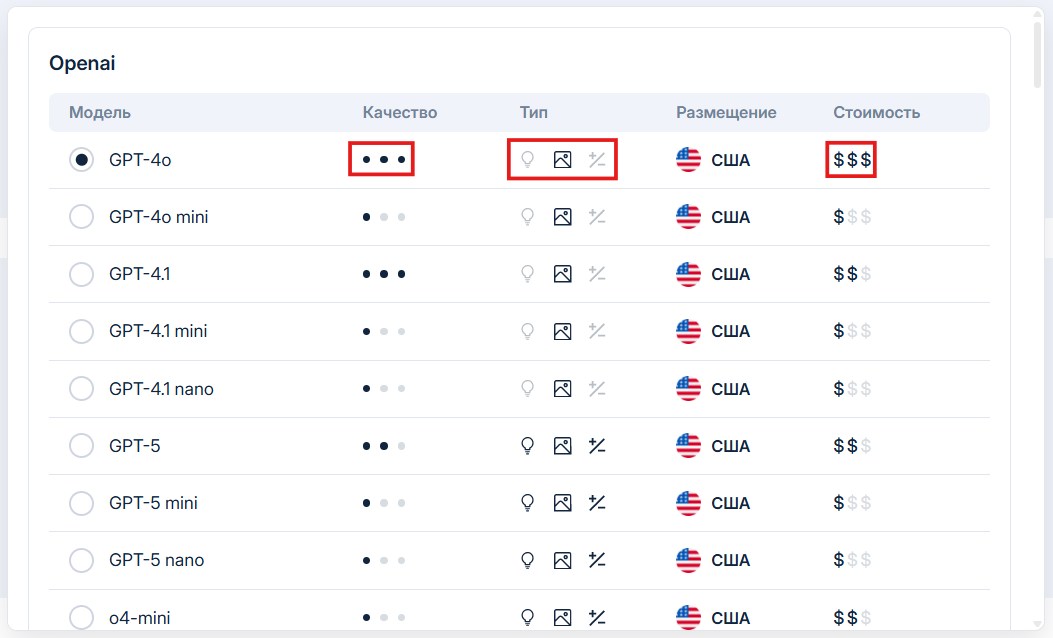Select the GPT-5 model radio button

(x=81, y=446)
